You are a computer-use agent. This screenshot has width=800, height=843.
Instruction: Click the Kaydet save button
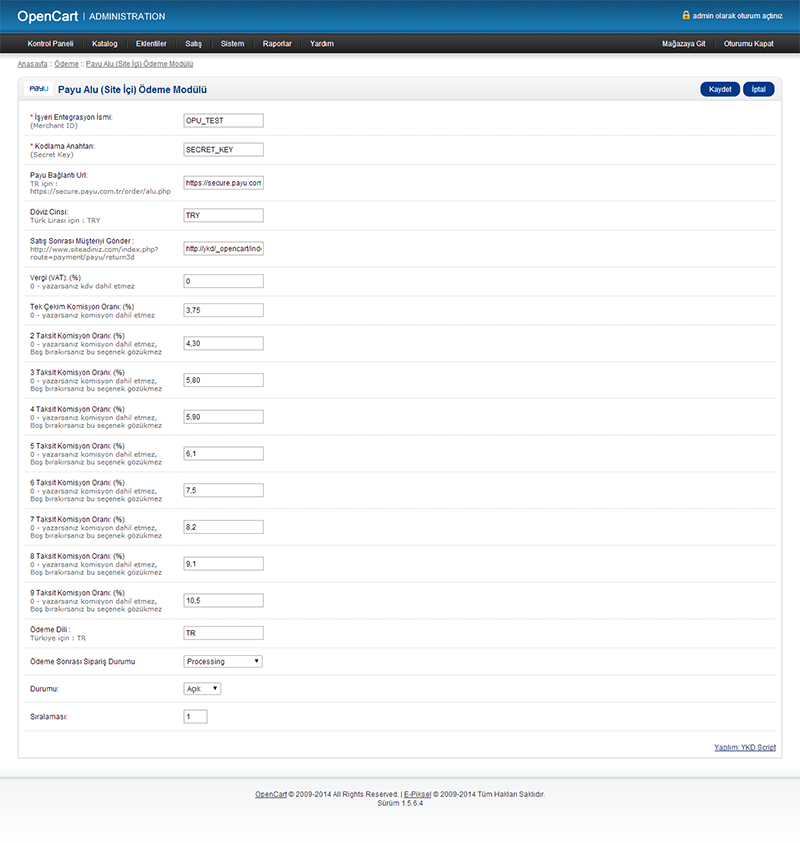(x=720, y=89)
